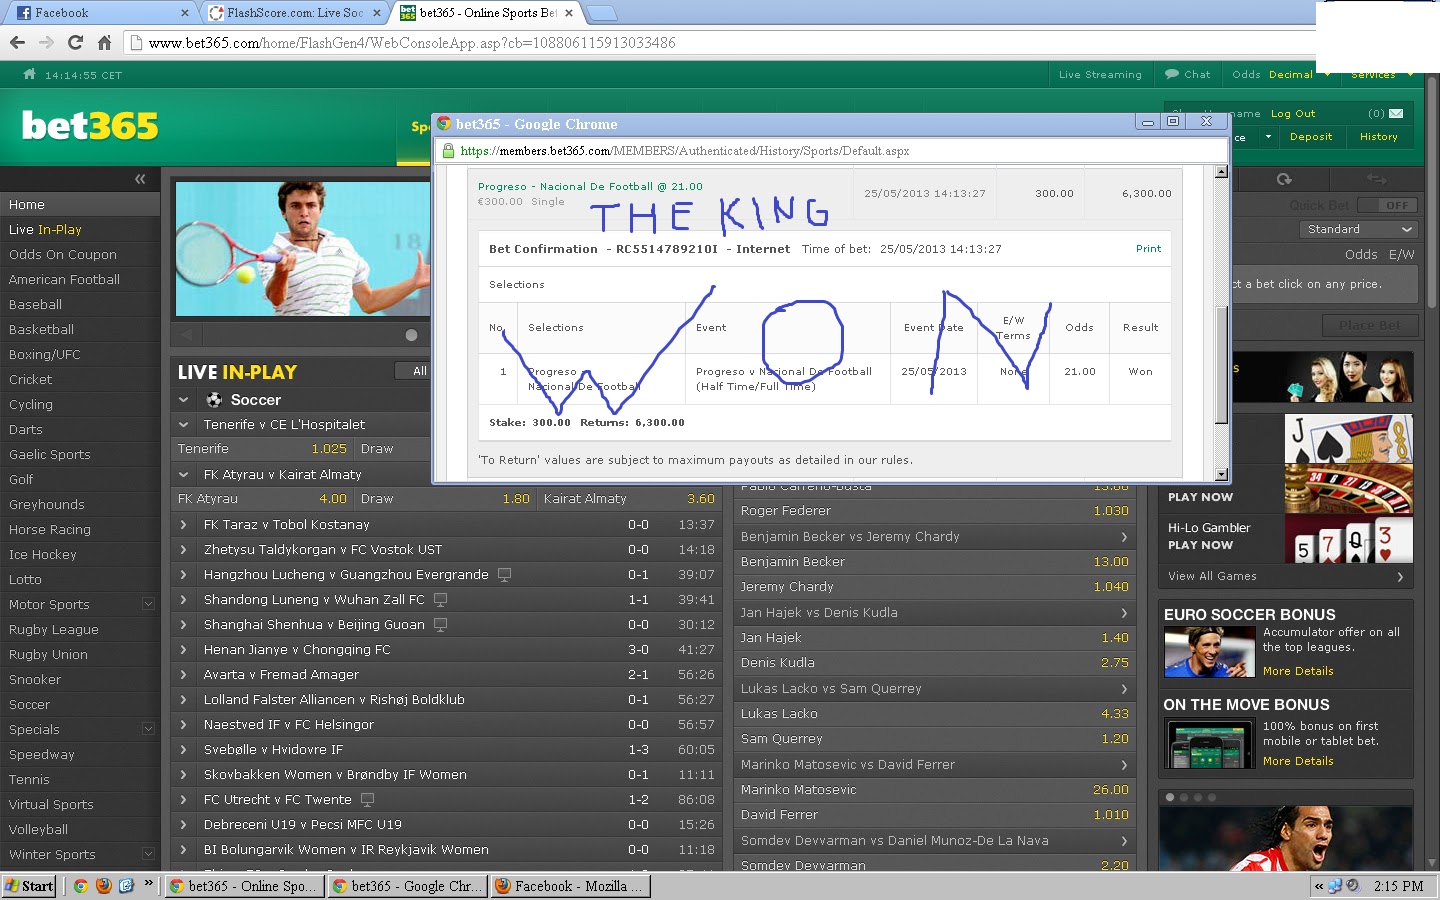Click Windows Start button

(x=29, y=886)
